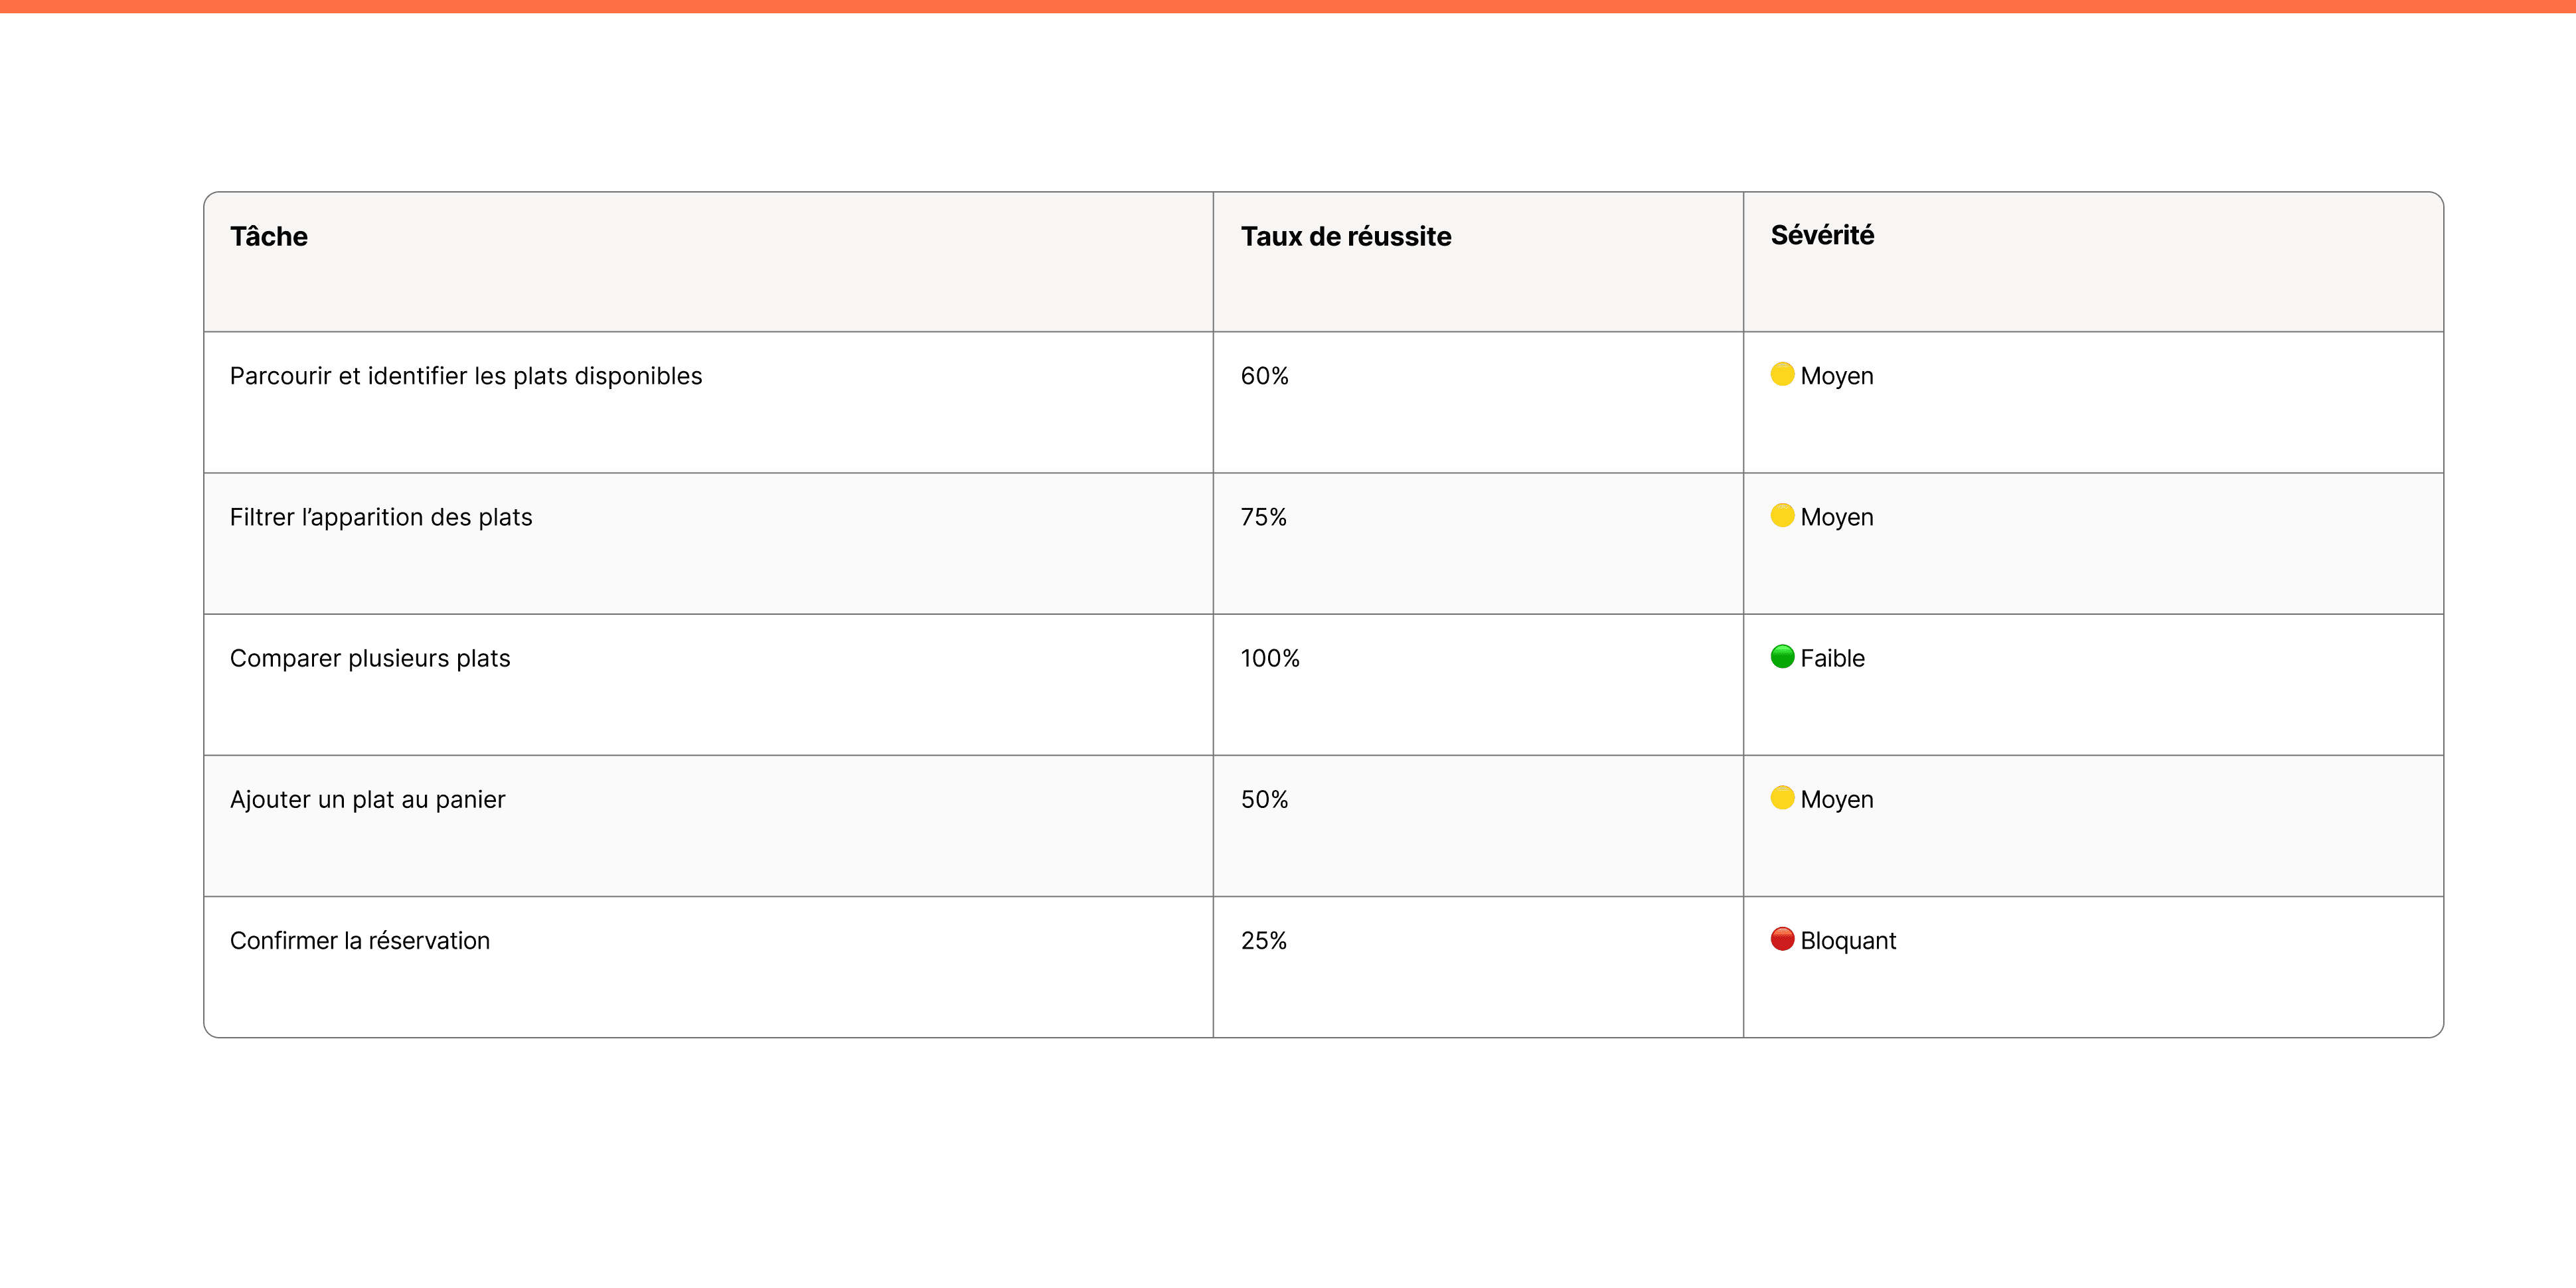
Task: Click yellow severity dot in Filtrer row
Action: pyautogui.click(x=1782, y=515)
